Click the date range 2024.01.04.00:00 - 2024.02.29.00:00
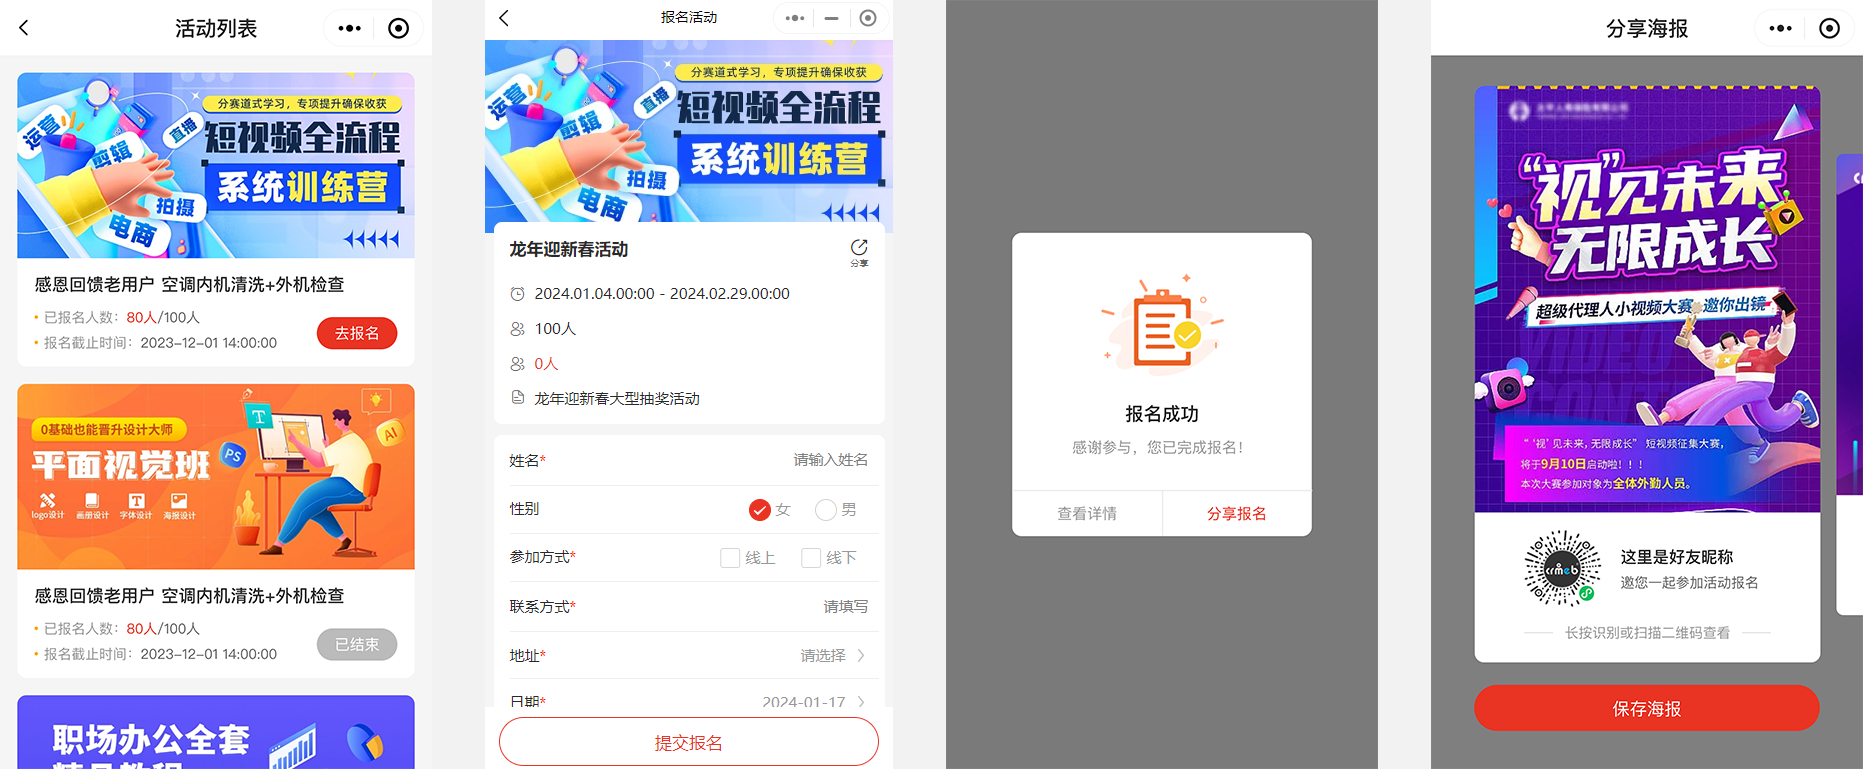The height and width of the screenshot is (769, 1863). coord(662,294)
